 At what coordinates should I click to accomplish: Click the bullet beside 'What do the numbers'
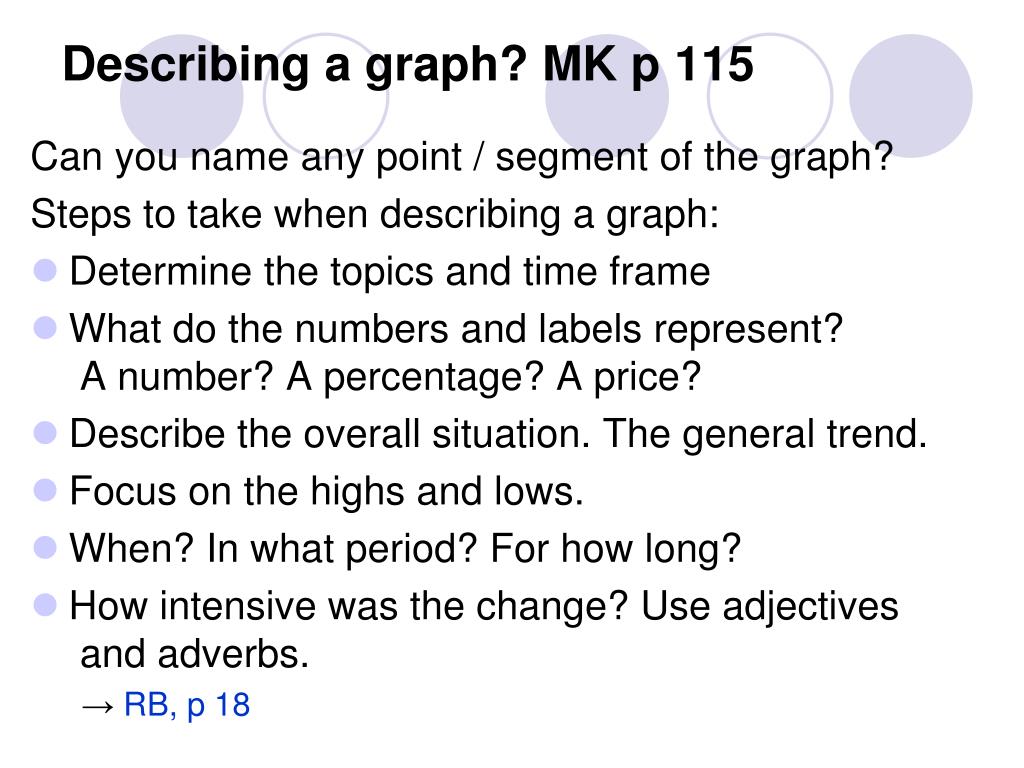45,327
